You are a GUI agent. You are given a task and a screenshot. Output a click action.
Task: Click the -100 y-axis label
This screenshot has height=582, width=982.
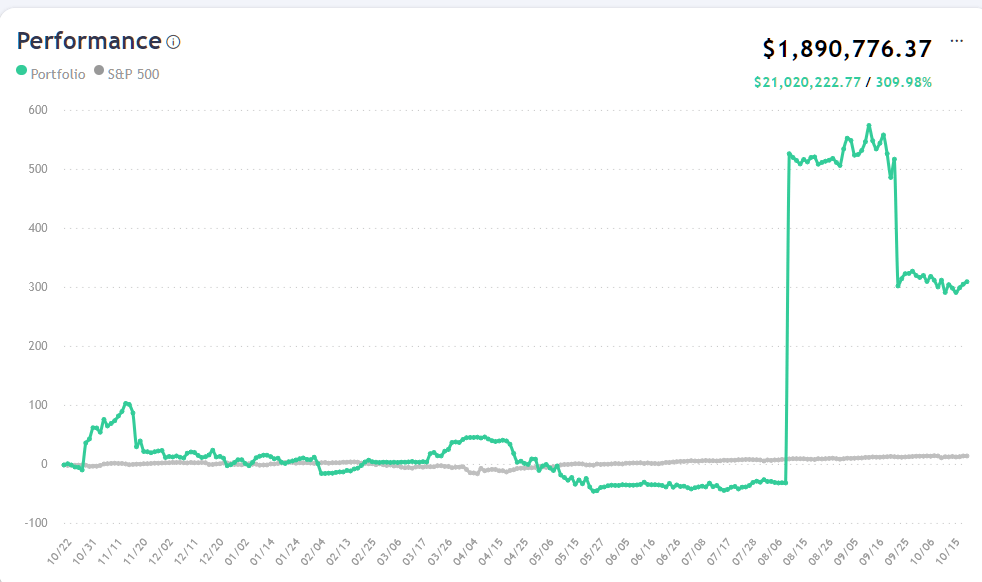[35, 523]
